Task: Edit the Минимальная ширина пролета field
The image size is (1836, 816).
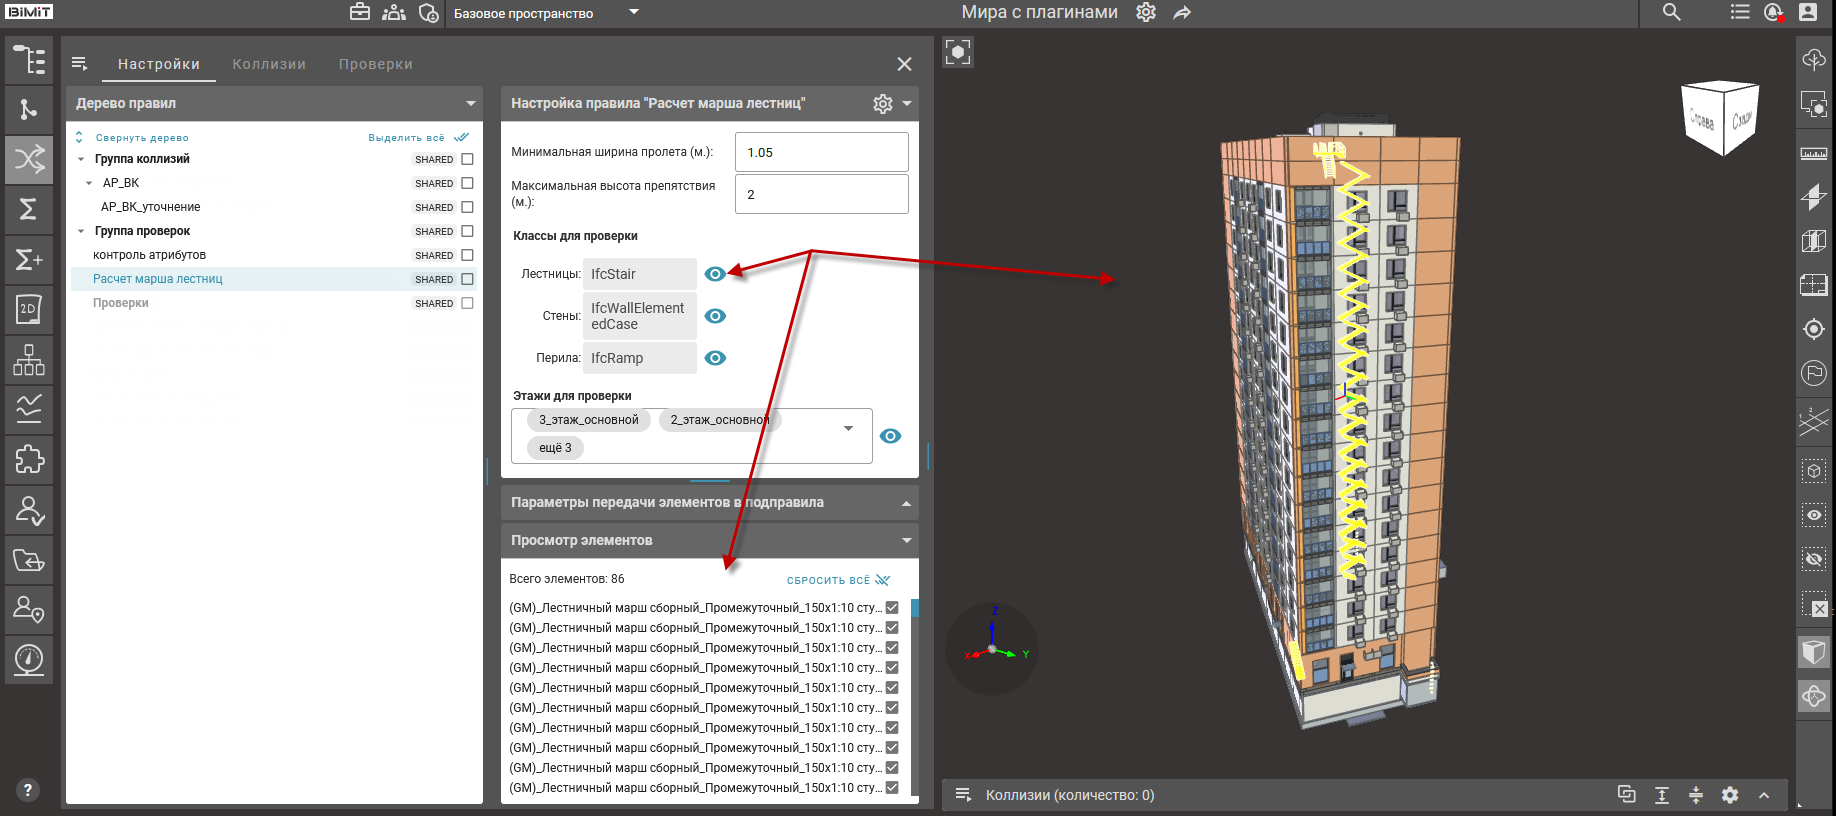Action: pyautogui.click(x=822, y=152)
